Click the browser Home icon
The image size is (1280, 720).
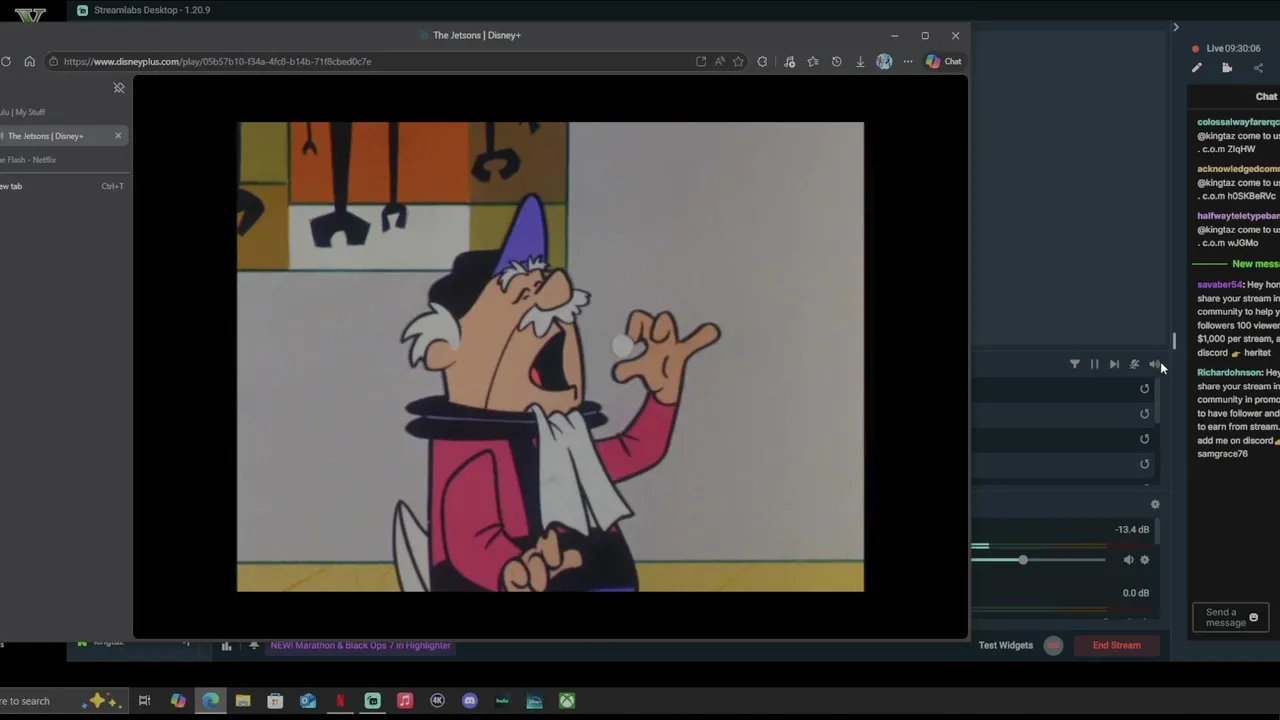point(29,61)
